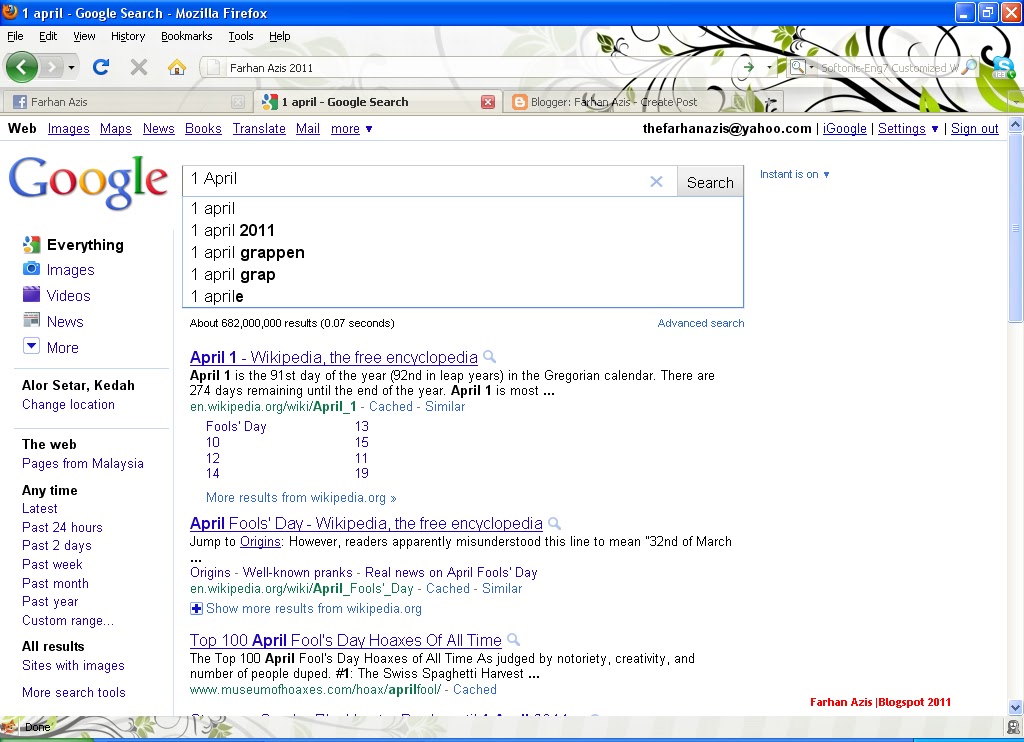The height and width of the screenshot is (742, 1024).
Task: Preview April Fools' Day result magnifier icon
Action: (554, 523)
